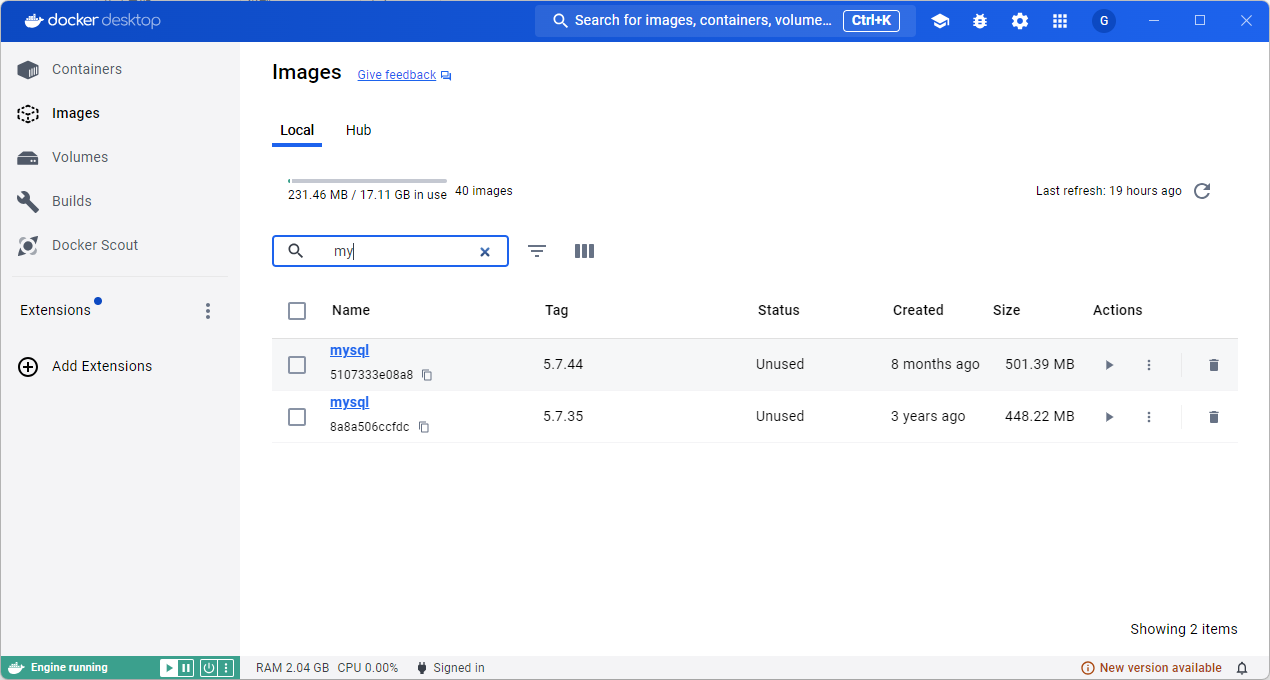Click Add Extensions
This screenshot has height=680, width=1270.
(86, 366)
